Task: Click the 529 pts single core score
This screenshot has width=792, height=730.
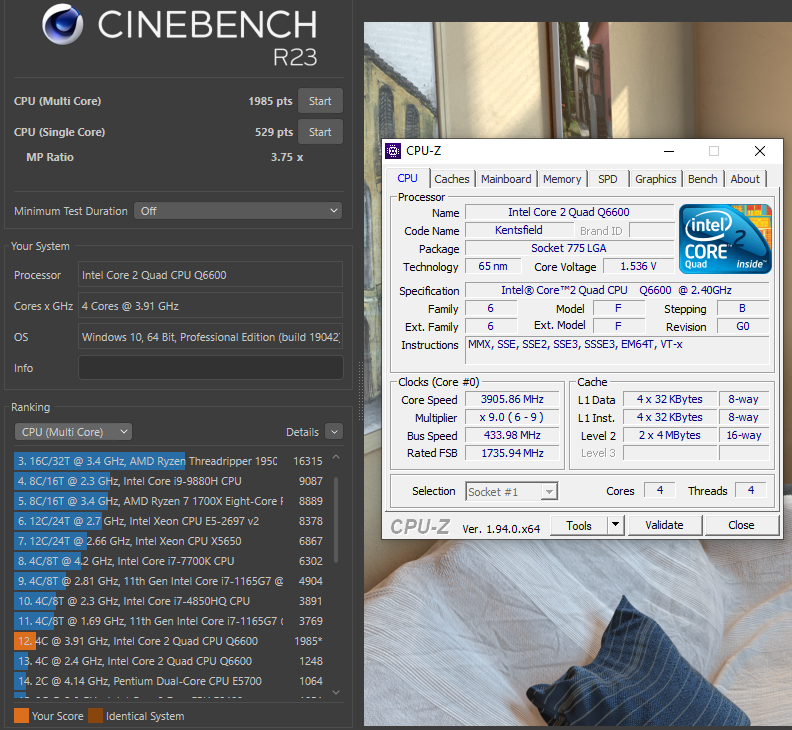Action: 274,132
